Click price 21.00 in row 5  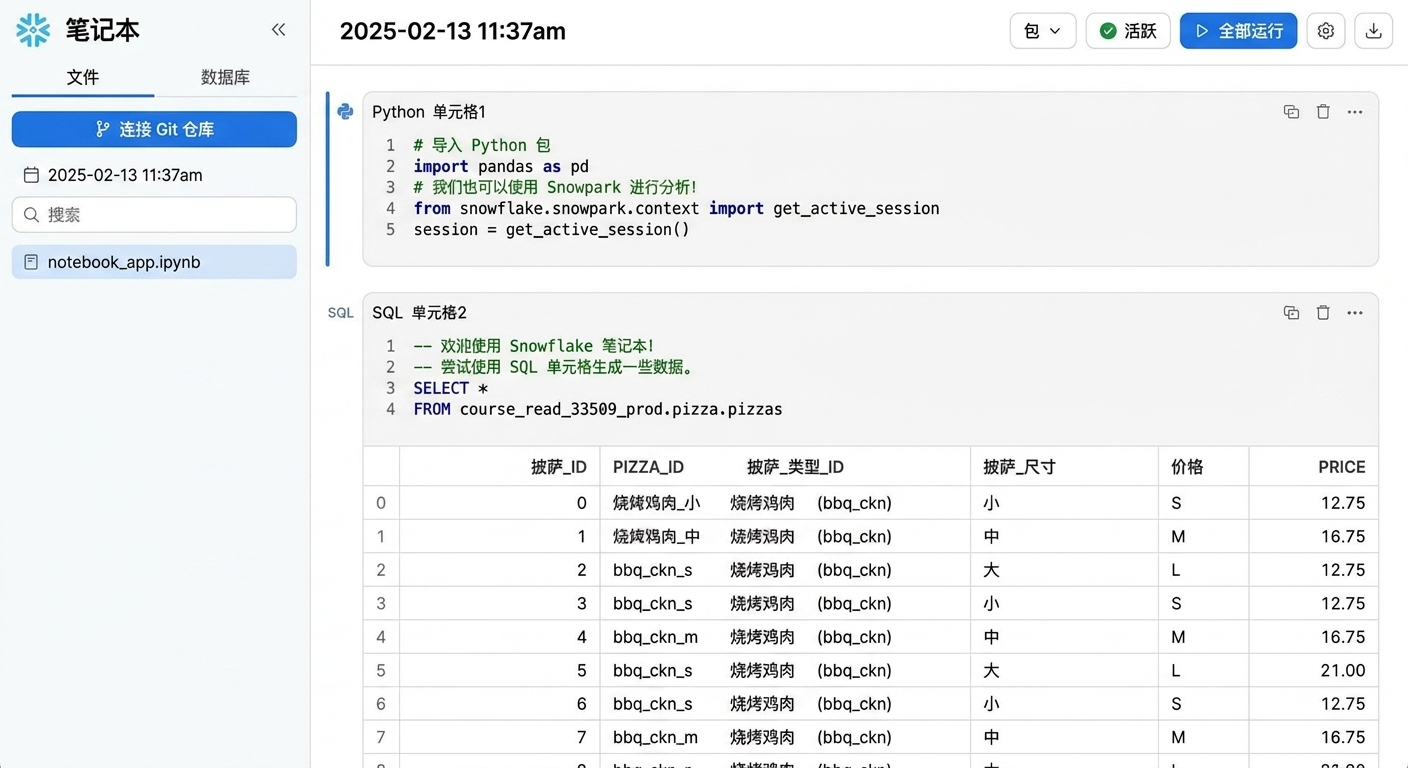tap(1343, 671)
